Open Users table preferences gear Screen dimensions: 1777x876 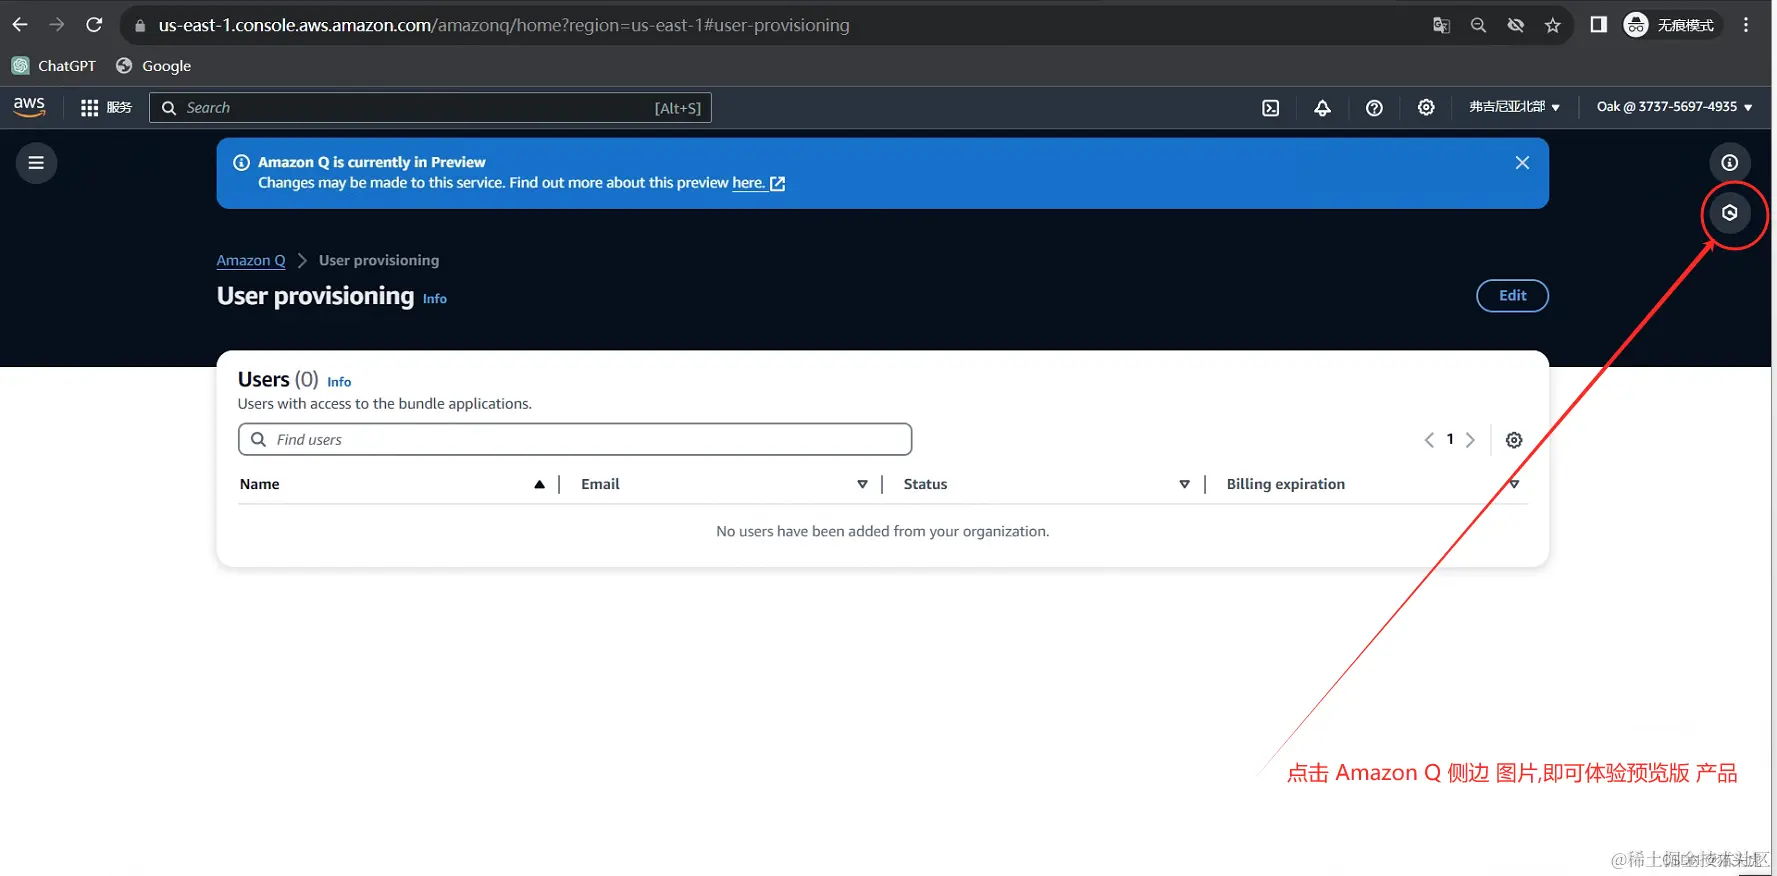pyautogui.click(x=1514, y=440)
